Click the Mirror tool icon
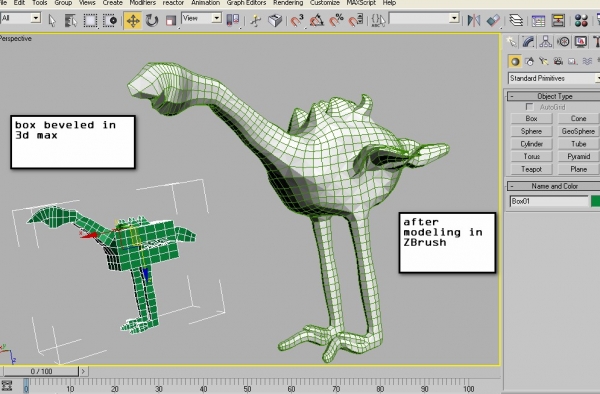Image resolution: width=600 pixels, height=394 pixels. [474, 20]
